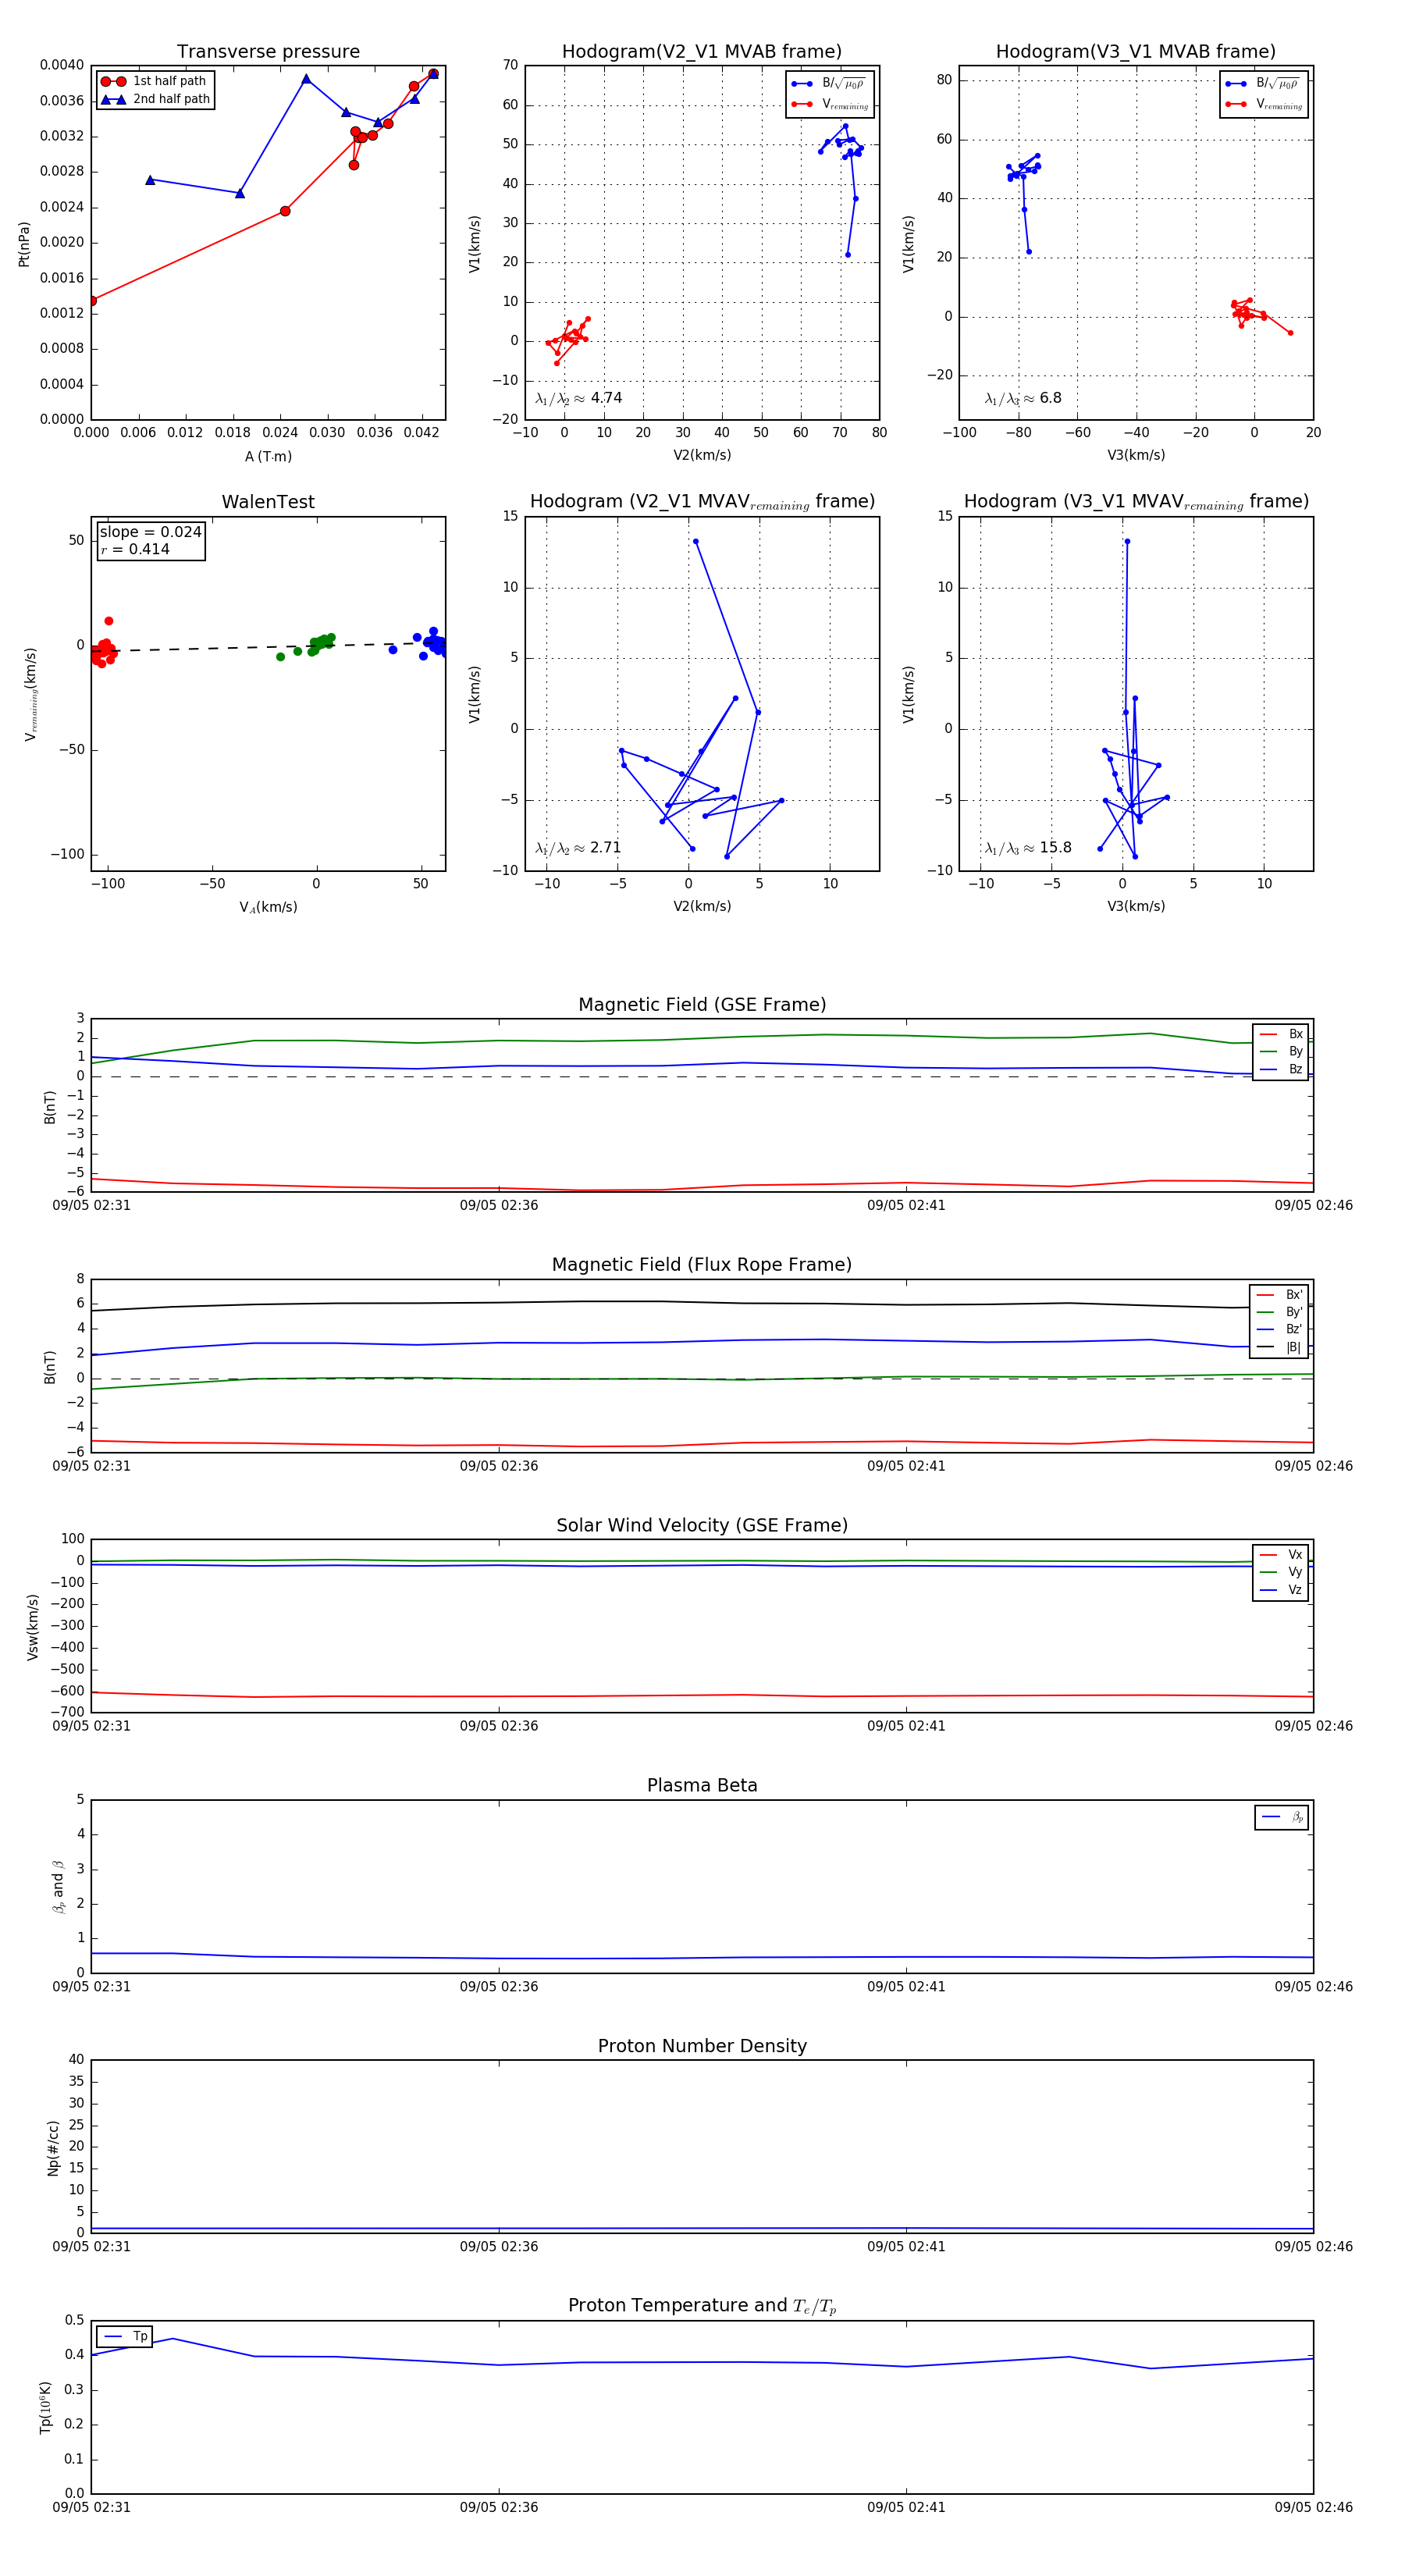Click the 'Vsw(km/s)' y-axis label
This screenshot has width=1405, height=2576.
pyautogui.click(x=33, y=1628)
